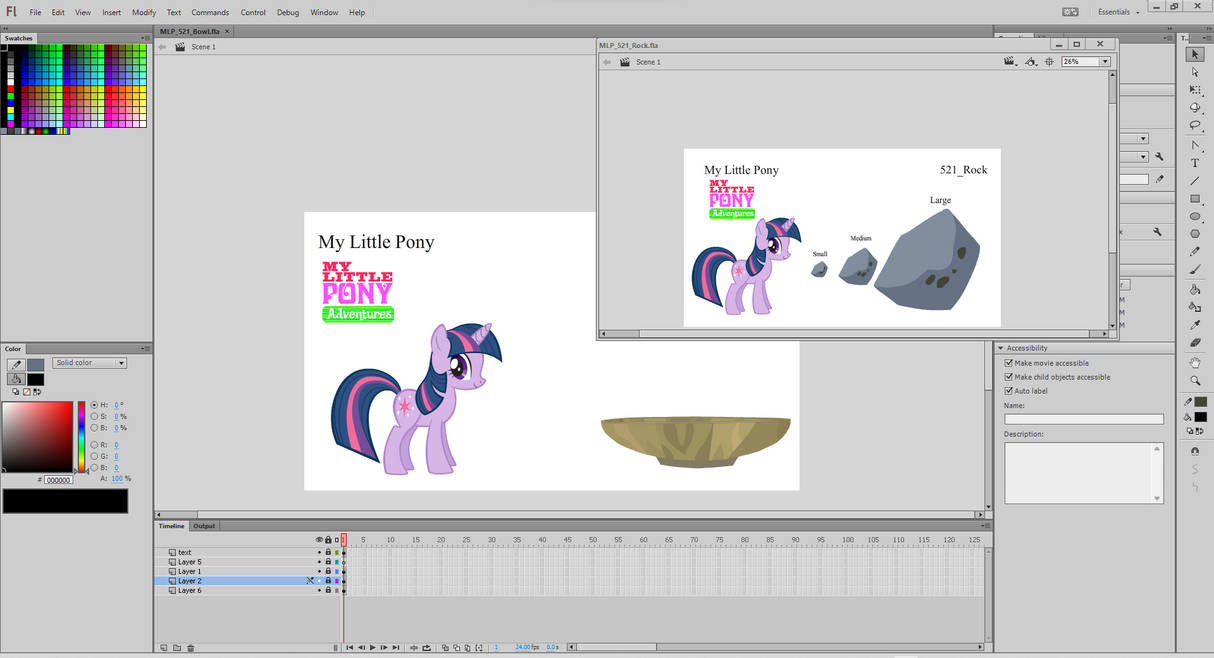This screenshot has height=658, width=1214.
Task: Toggle visibility dot for Layer 5
Action: click(x=320, y=562)
